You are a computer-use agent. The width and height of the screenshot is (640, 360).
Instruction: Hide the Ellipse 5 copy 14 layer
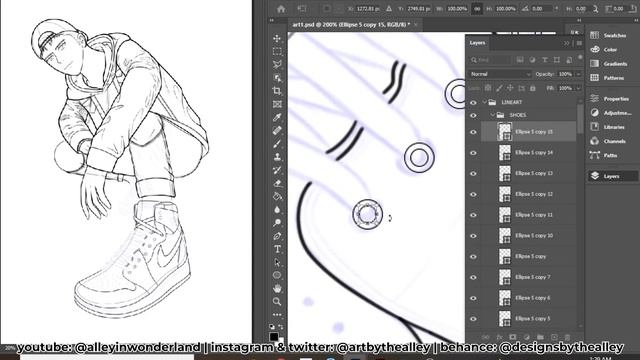(x=473, y=153)
